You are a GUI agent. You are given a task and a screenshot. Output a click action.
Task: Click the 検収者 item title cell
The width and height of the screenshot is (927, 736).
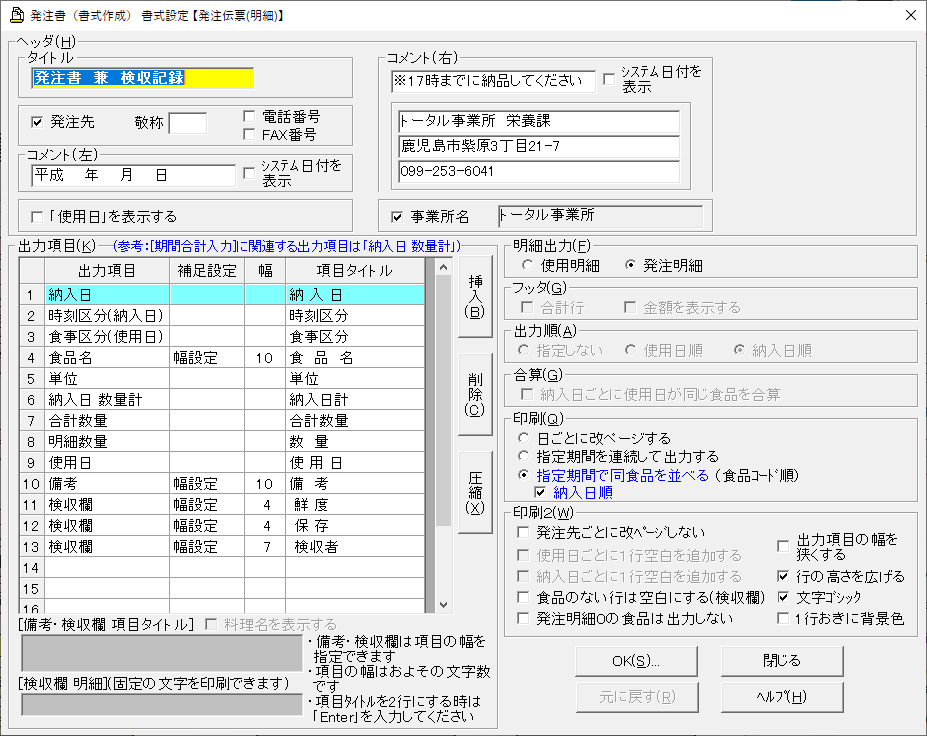click(355, 547)
